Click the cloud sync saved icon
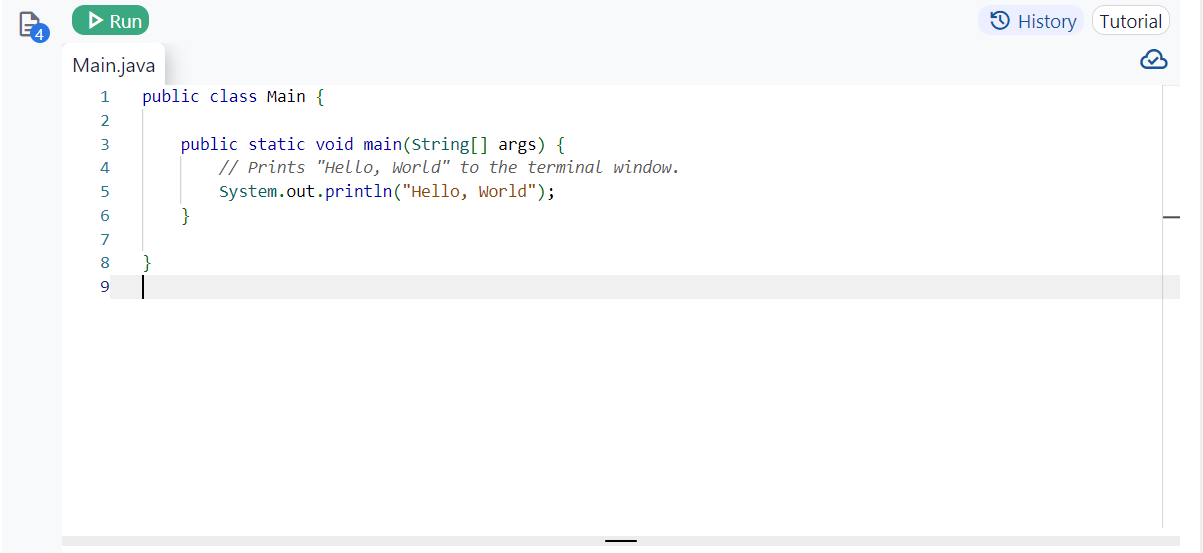 click(1153, 60)
